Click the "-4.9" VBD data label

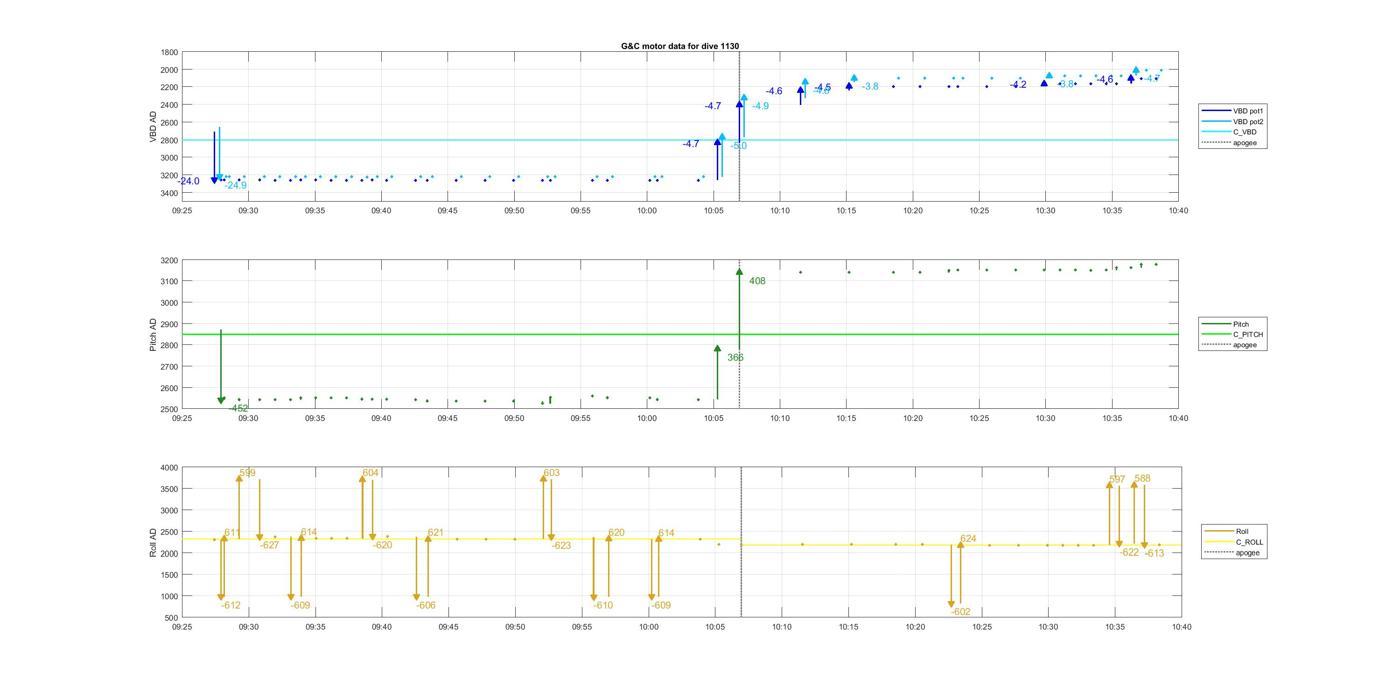[760, 106]
